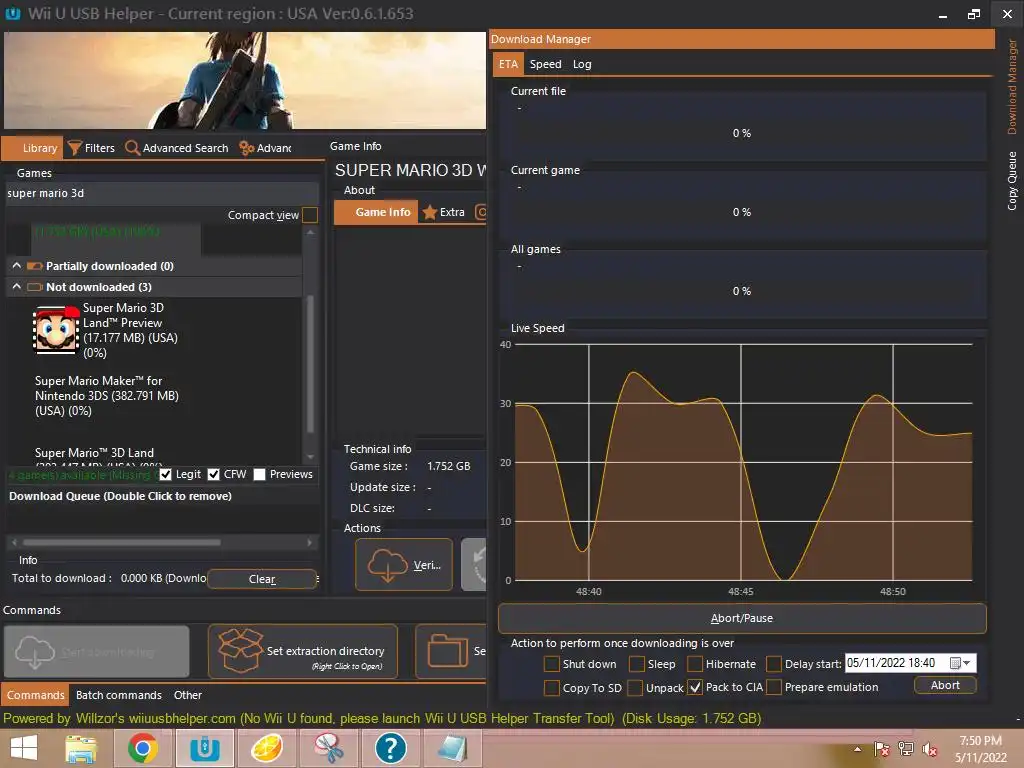Click the download queue horizontal scrollbar

click(x=121, y=542)
